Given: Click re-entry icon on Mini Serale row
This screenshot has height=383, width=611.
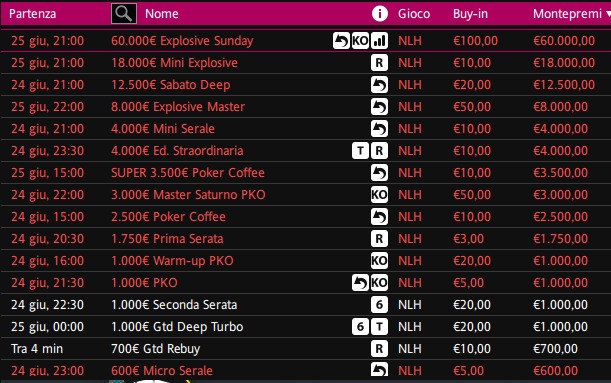Looking at the screenshot, I should tap(379, 129).
